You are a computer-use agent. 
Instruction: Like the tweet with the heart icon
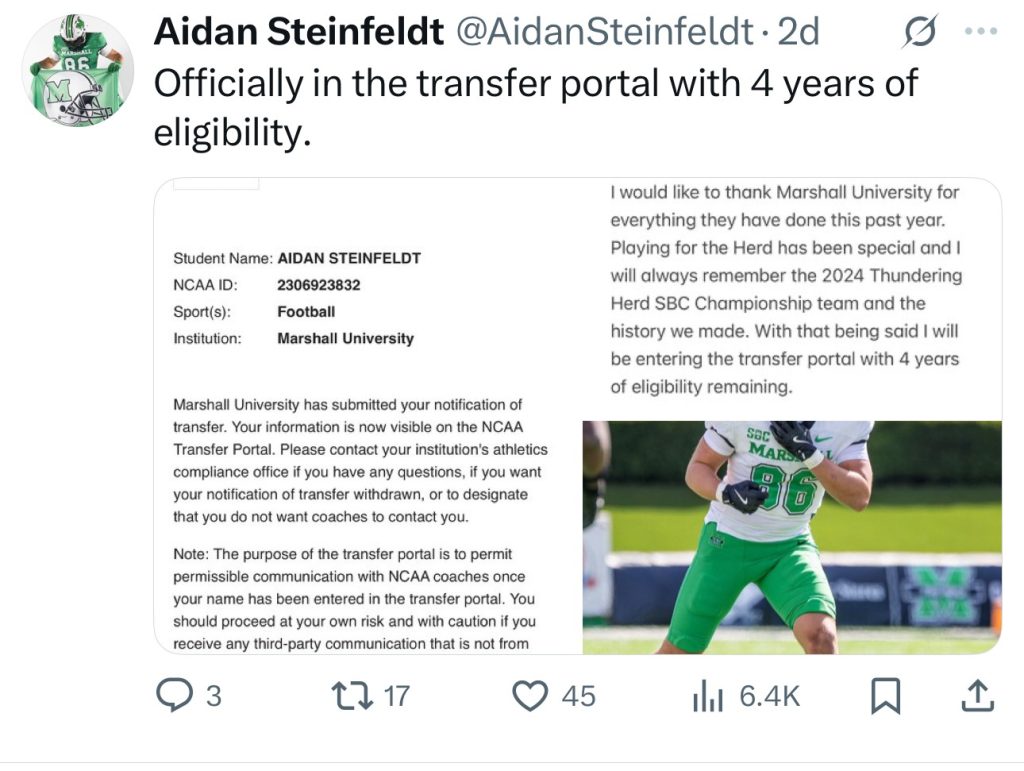click(530, 695)
